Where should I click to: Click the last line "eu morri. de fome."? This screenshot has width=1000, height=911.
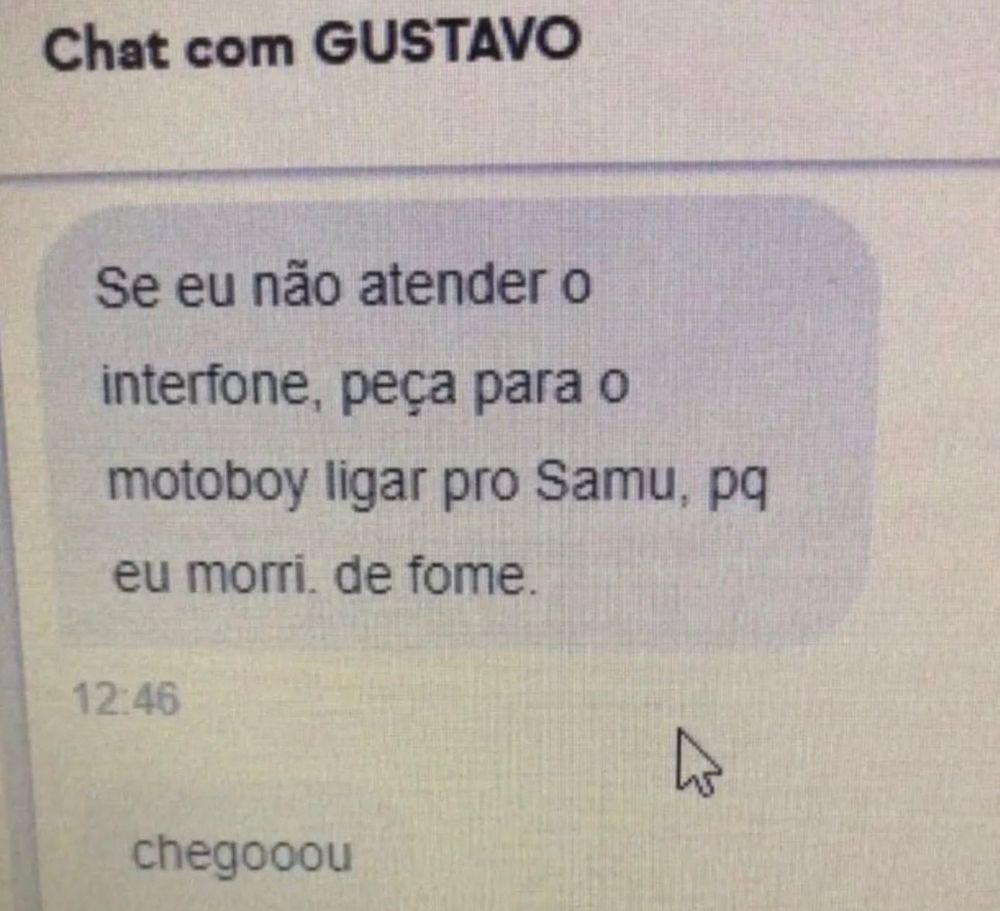click(x=322, y=575)
